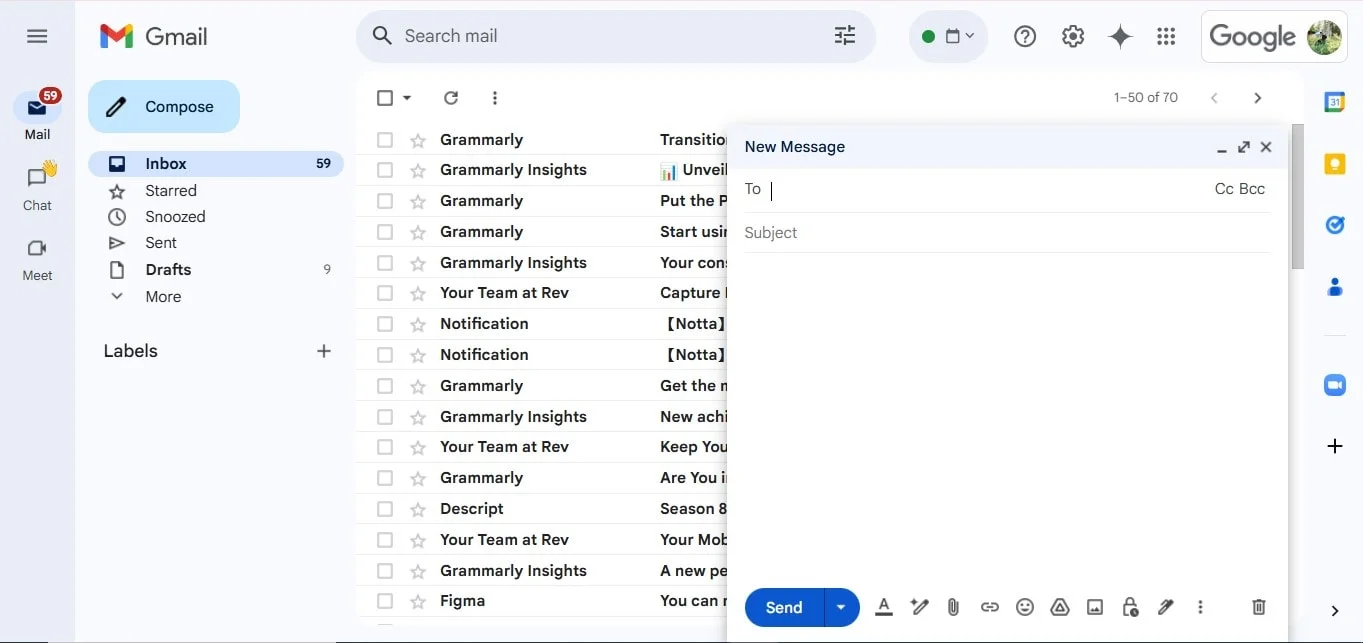Screen dimensions: 1363x643
Task: Open Settings gear icon
Action: tap(1073, 36)
